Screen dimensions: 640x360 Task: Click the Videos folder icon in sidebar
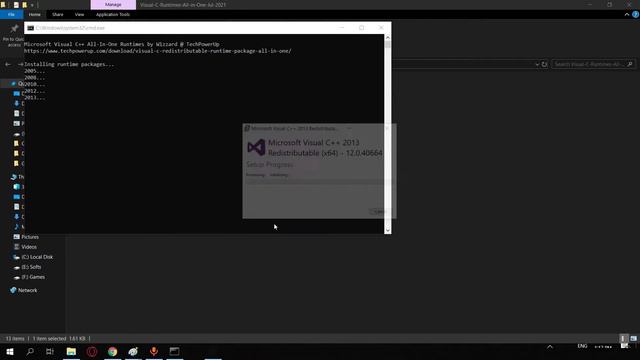pyautogui.click(x=17, y=247)
